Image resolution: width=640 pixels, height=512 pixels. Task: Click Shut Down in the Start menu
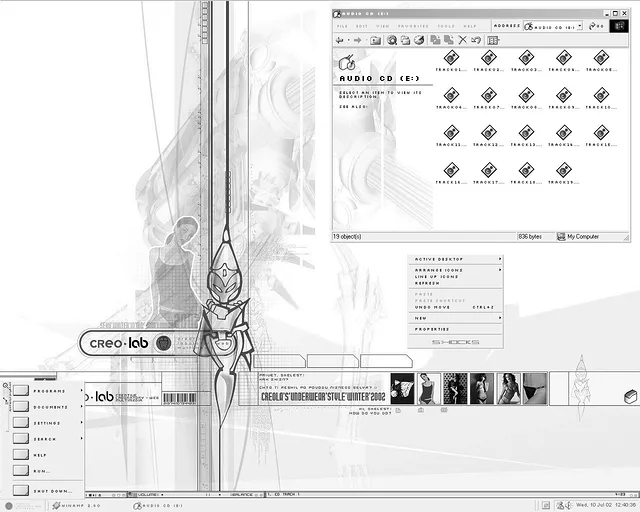52,491
